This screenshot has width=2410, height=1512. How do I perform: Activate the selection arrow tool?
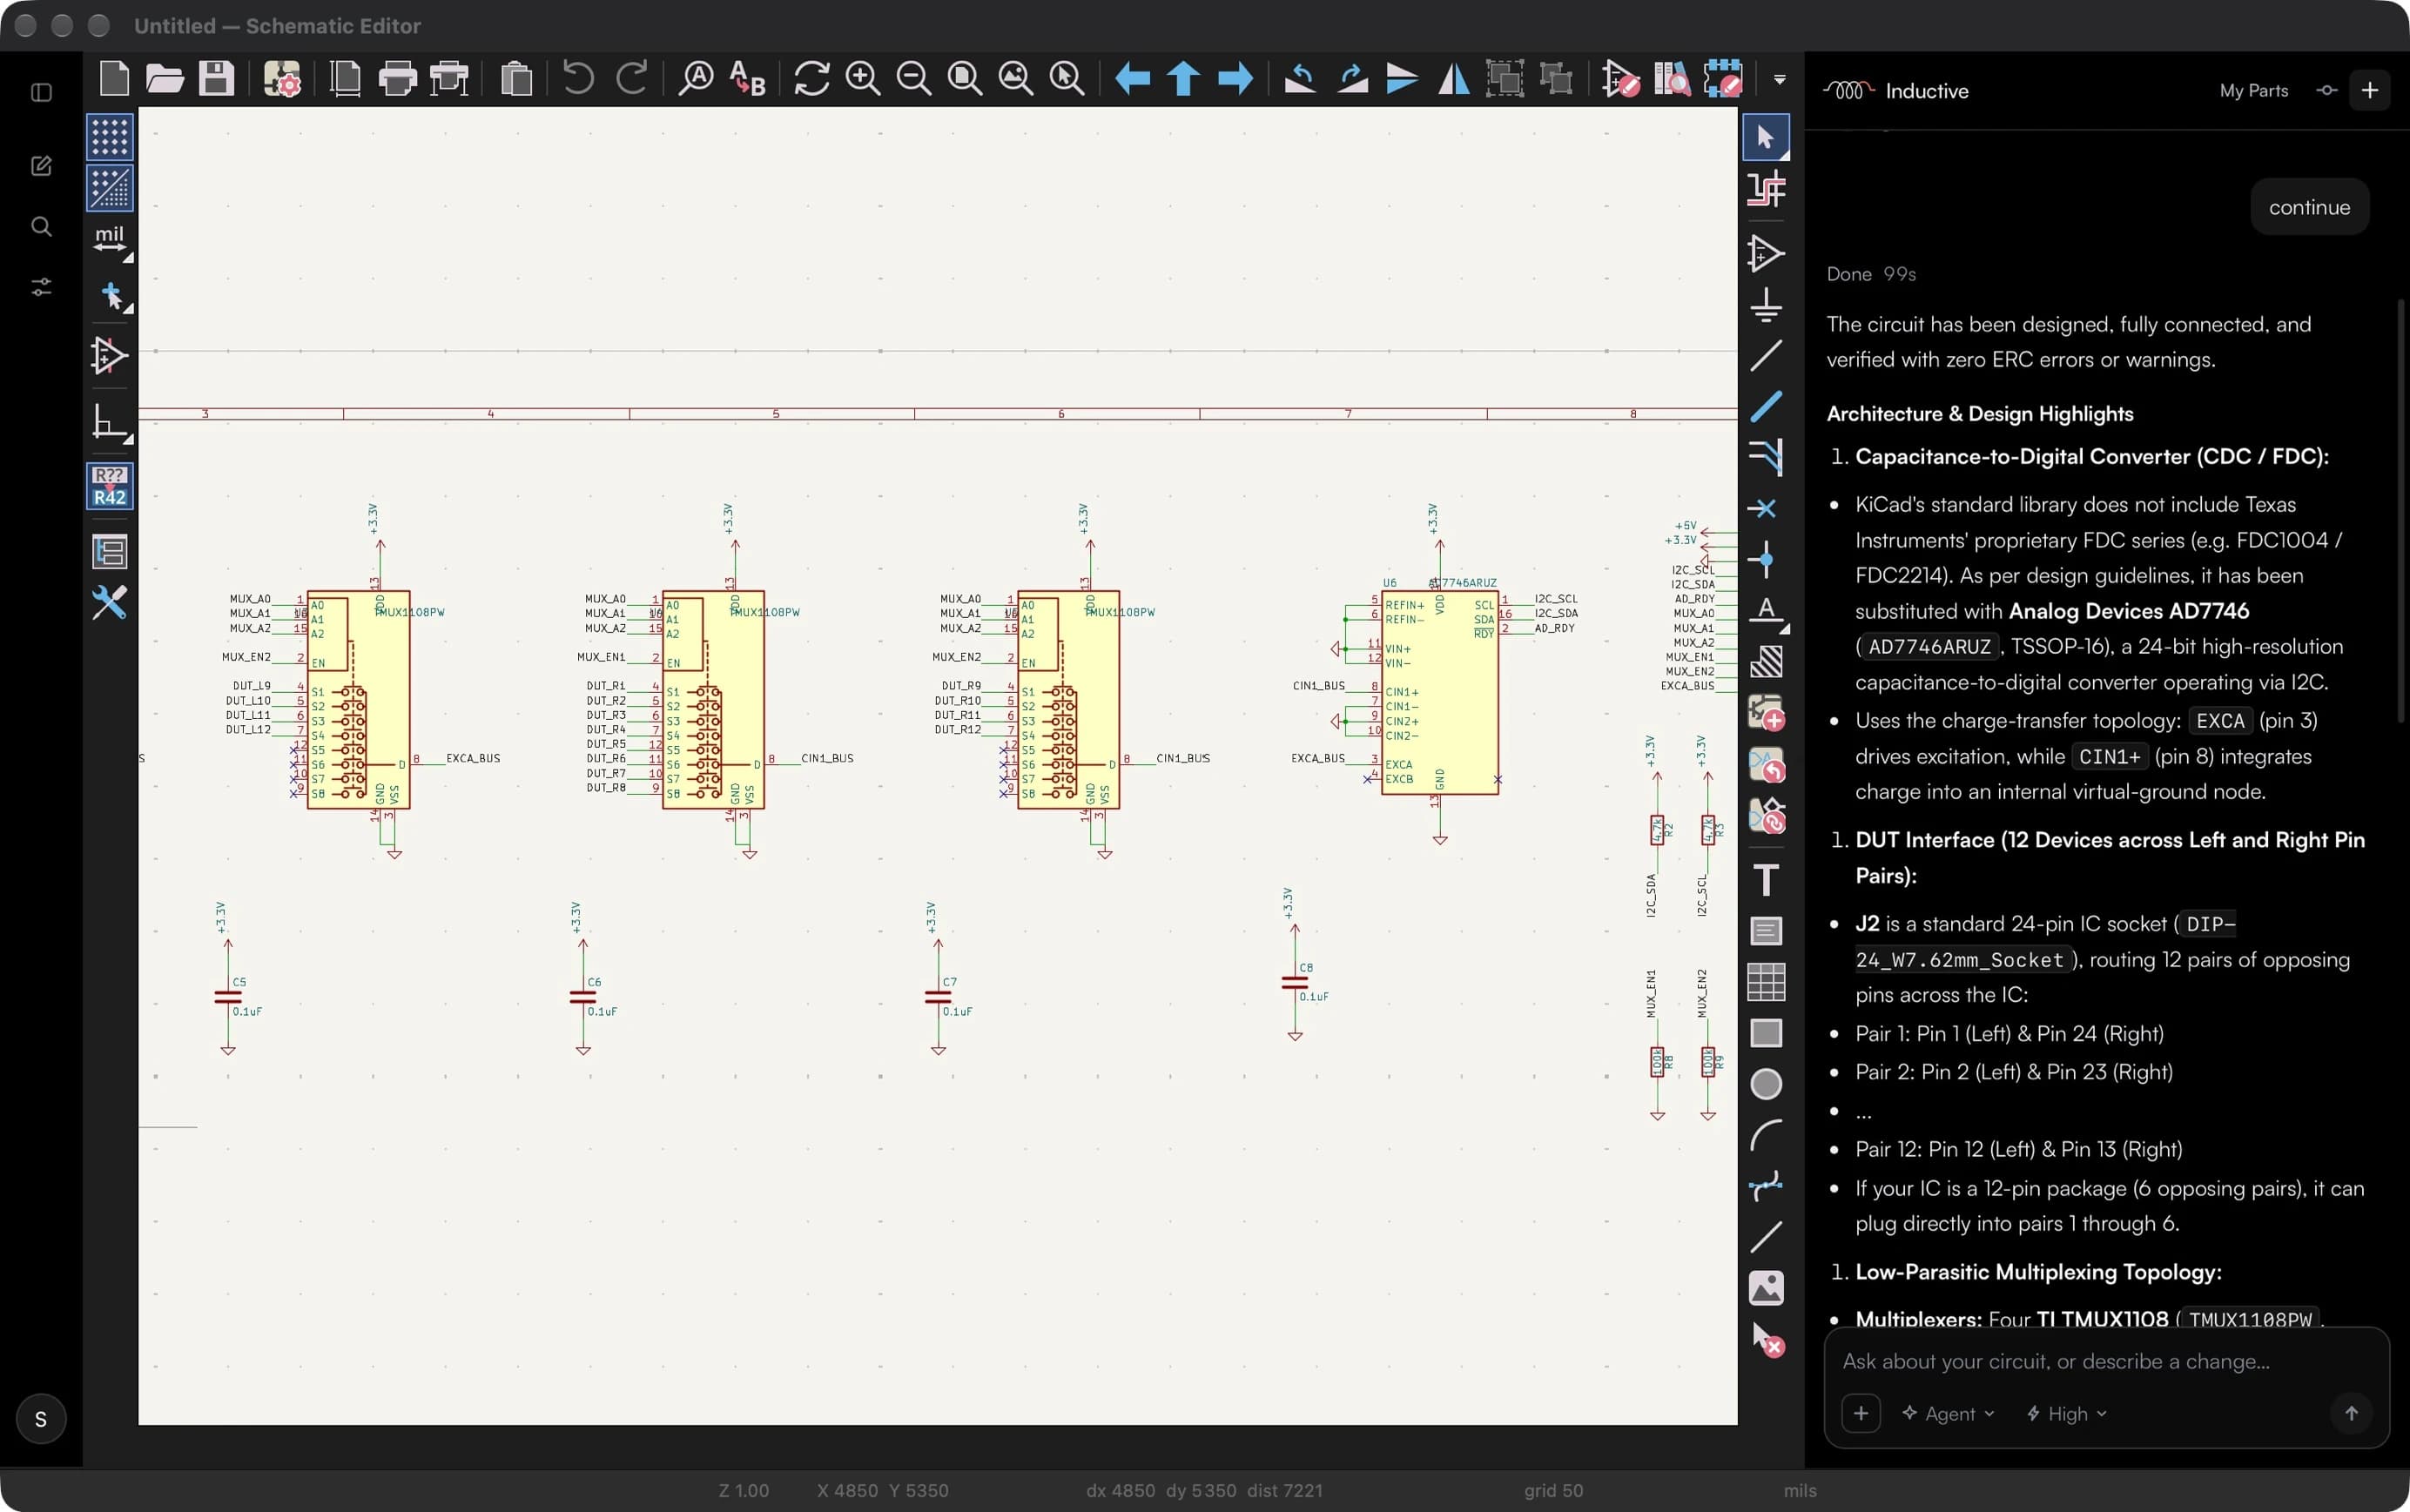pyautogui.click(x=1766, y=137)
